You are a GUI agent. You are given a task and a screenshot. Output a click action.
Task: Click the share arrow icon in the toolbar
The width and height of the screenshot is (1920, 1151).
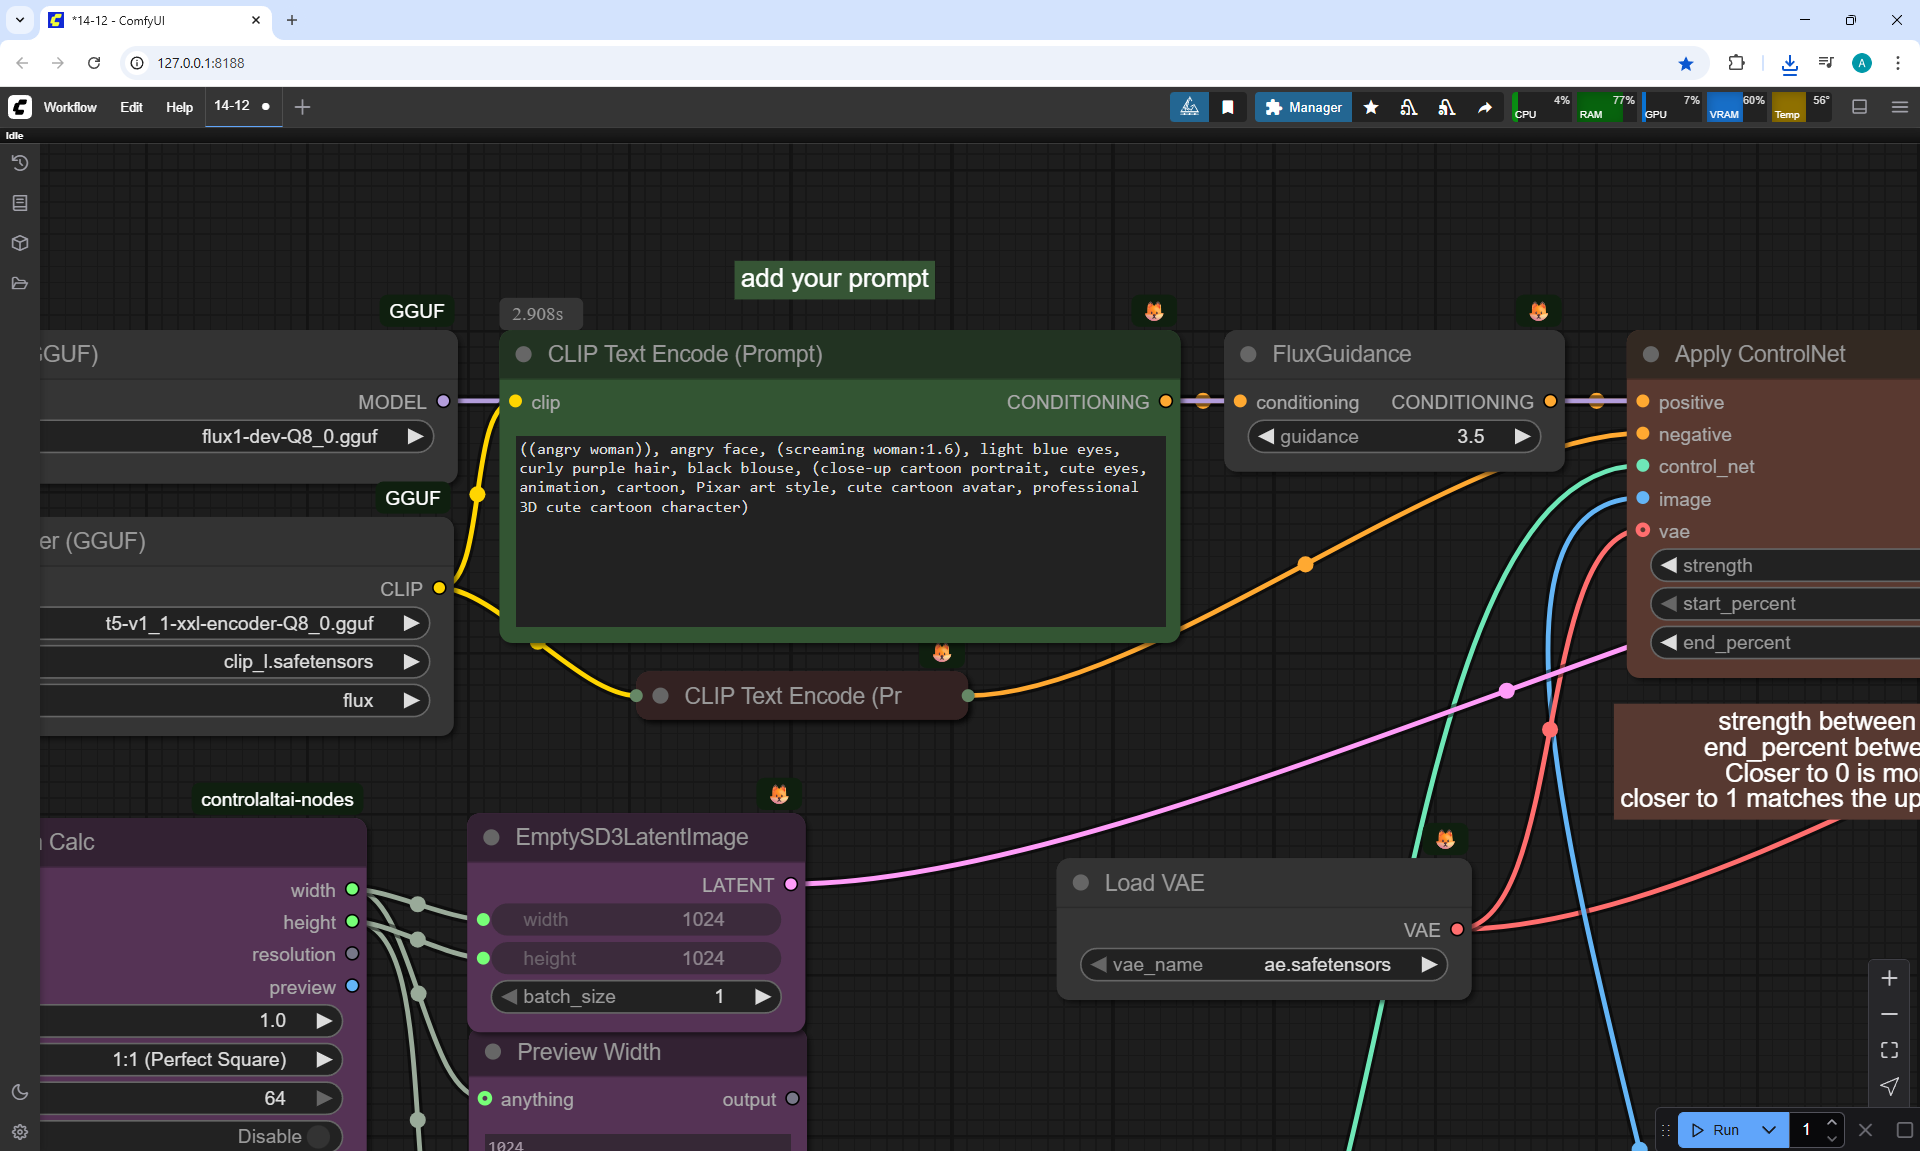pyautogui.click(x=1485, y=107)
